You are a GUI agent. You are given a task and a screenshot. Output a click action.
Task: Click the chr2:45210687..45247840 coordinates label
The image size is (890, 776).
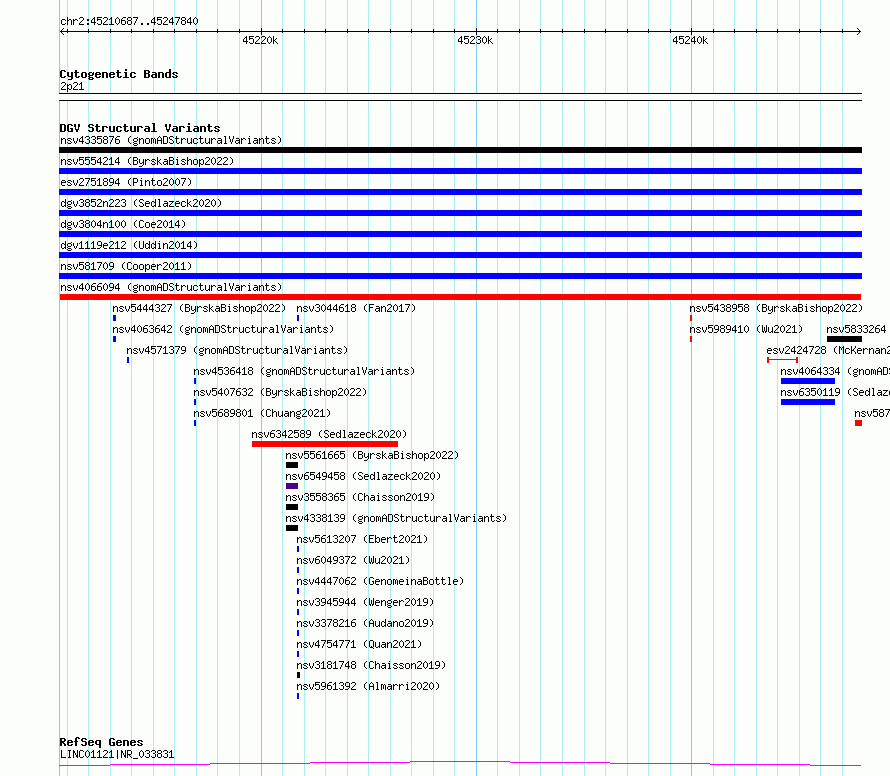click(129, 22)
